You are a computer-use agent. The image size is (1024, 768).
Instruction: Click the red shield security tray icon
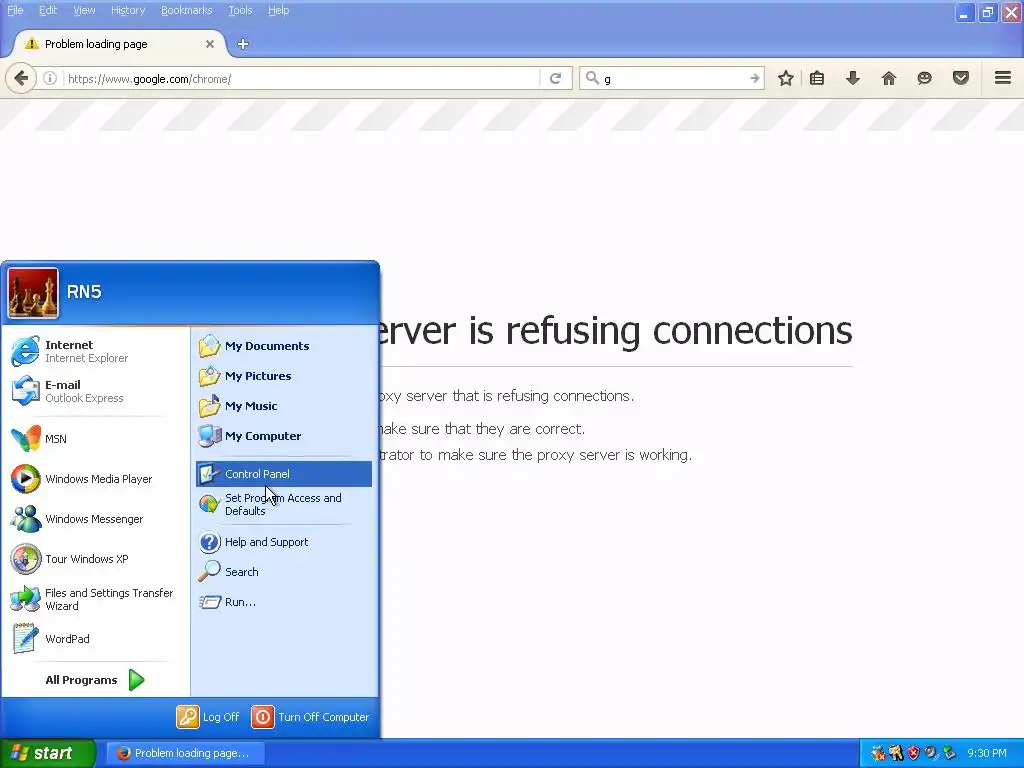click(914, 753)
